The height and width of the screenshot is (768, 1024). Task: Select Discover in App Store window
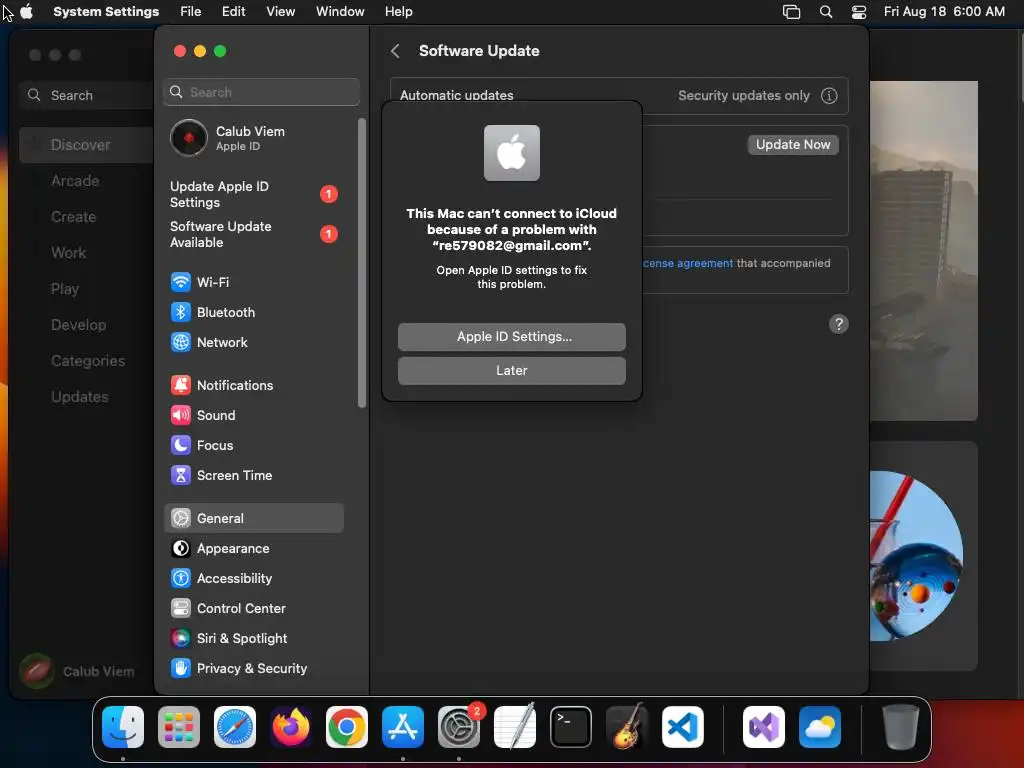(86, 145)
